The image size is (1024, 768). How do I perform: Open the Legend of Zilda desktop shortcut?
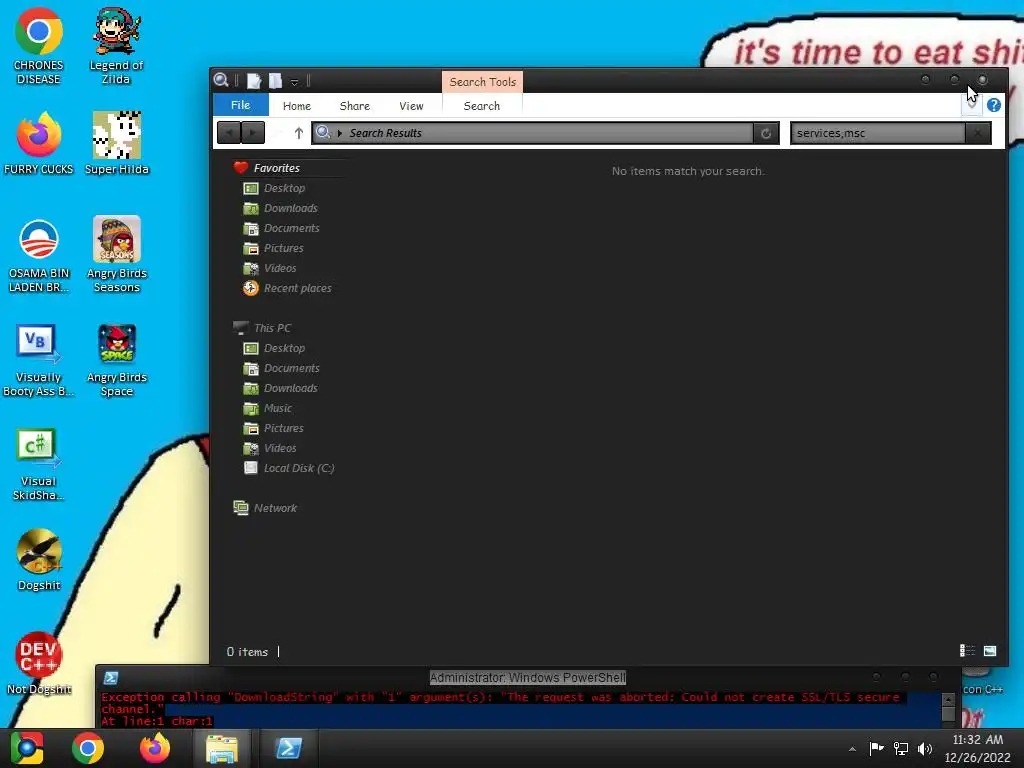(116, 46)
